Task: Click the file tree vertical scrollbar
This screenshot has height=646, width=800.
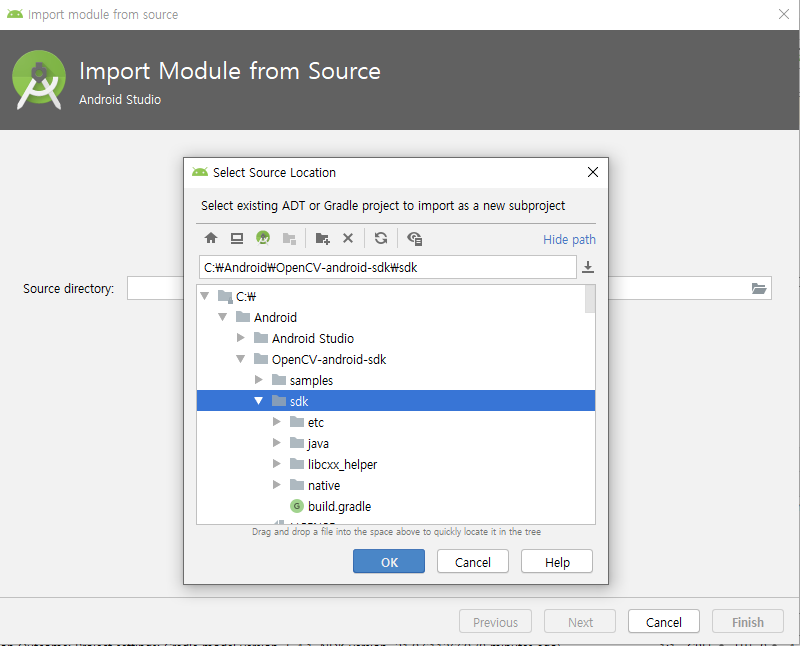Action: click(x=590, y=300)
